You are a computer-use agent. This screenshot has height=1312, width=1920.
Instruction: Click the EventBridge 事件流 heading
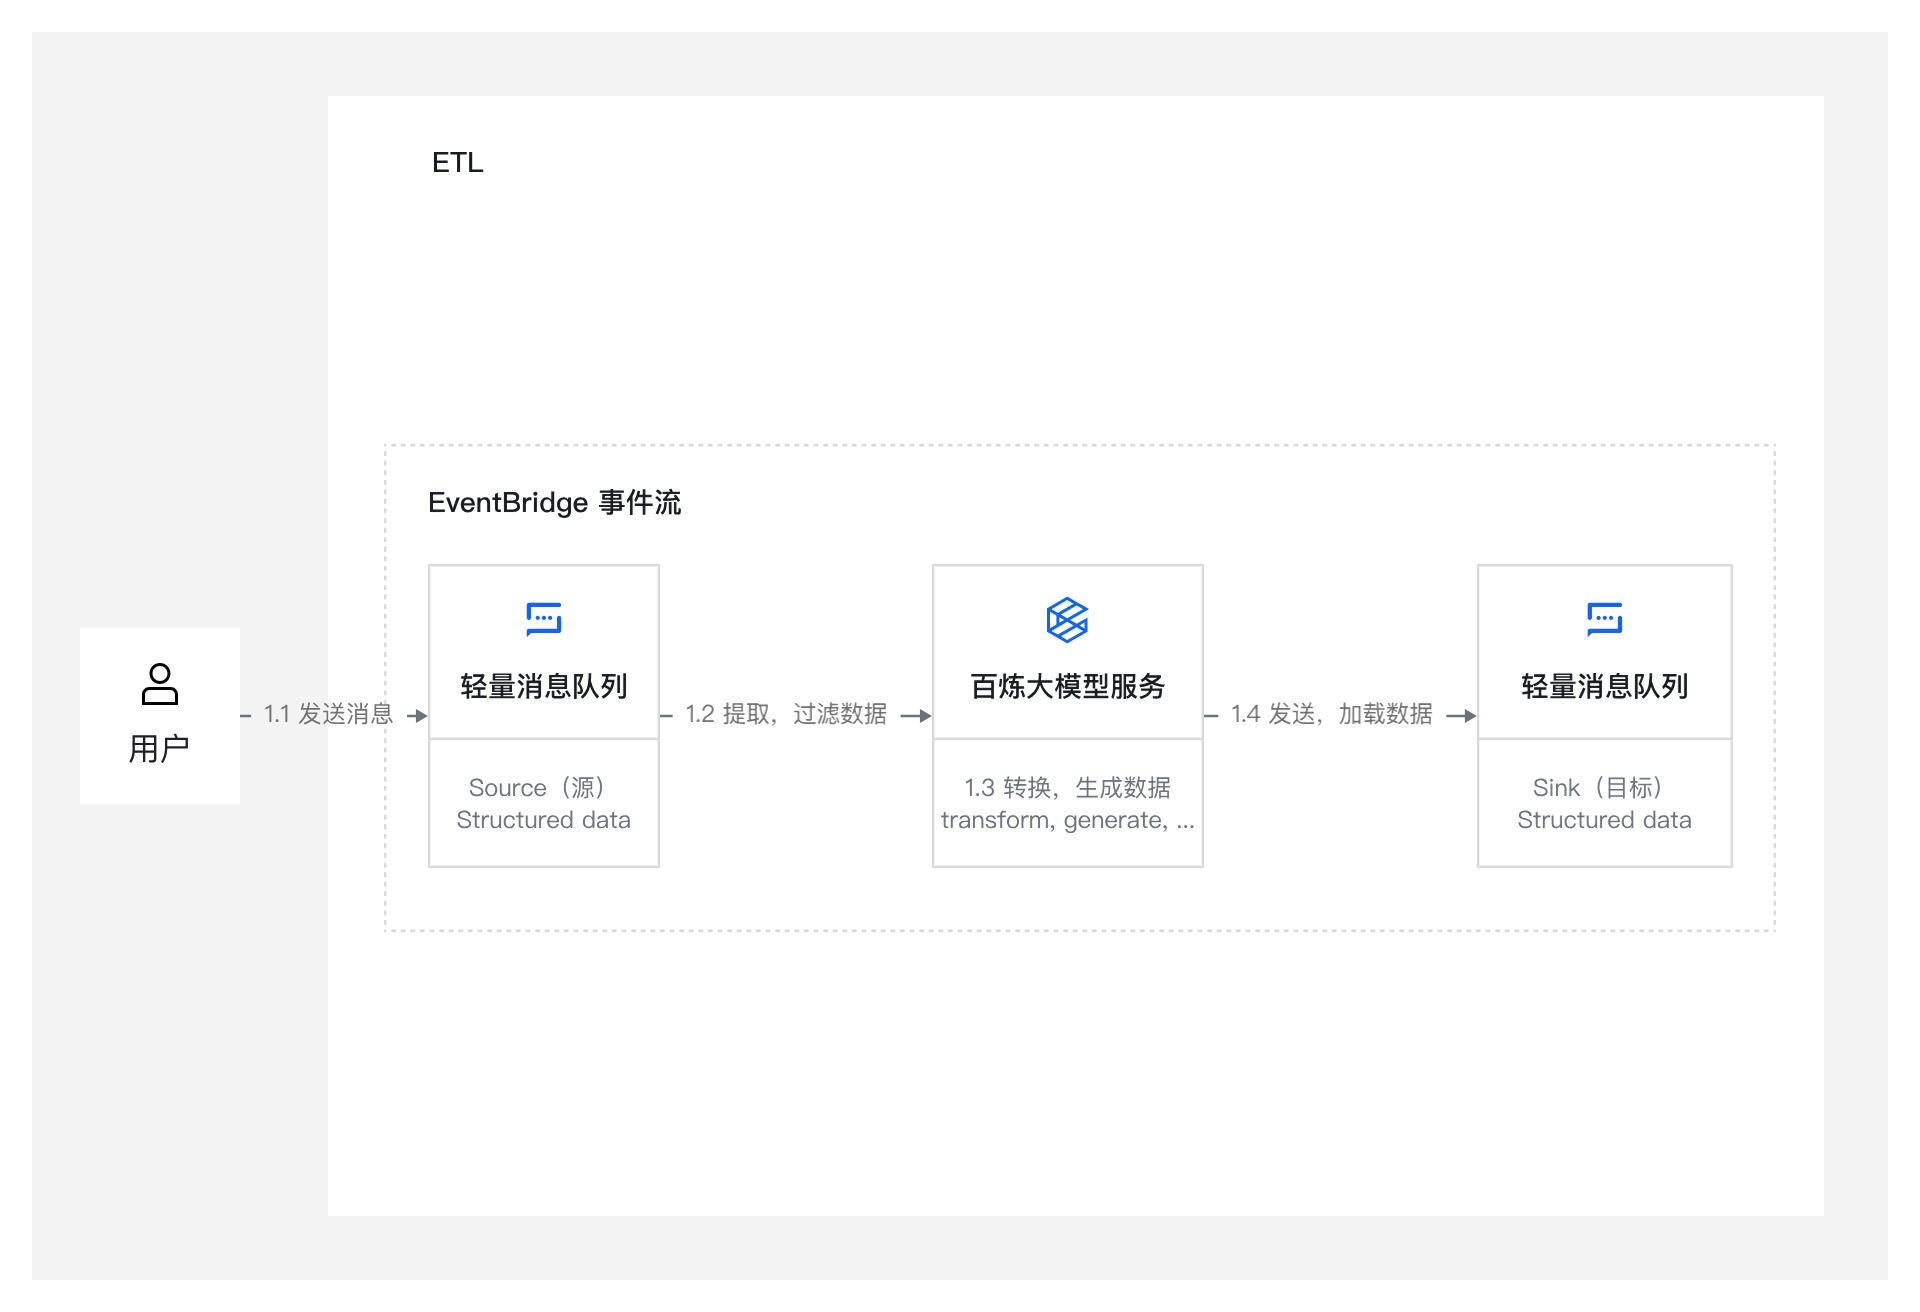[554, 502]
